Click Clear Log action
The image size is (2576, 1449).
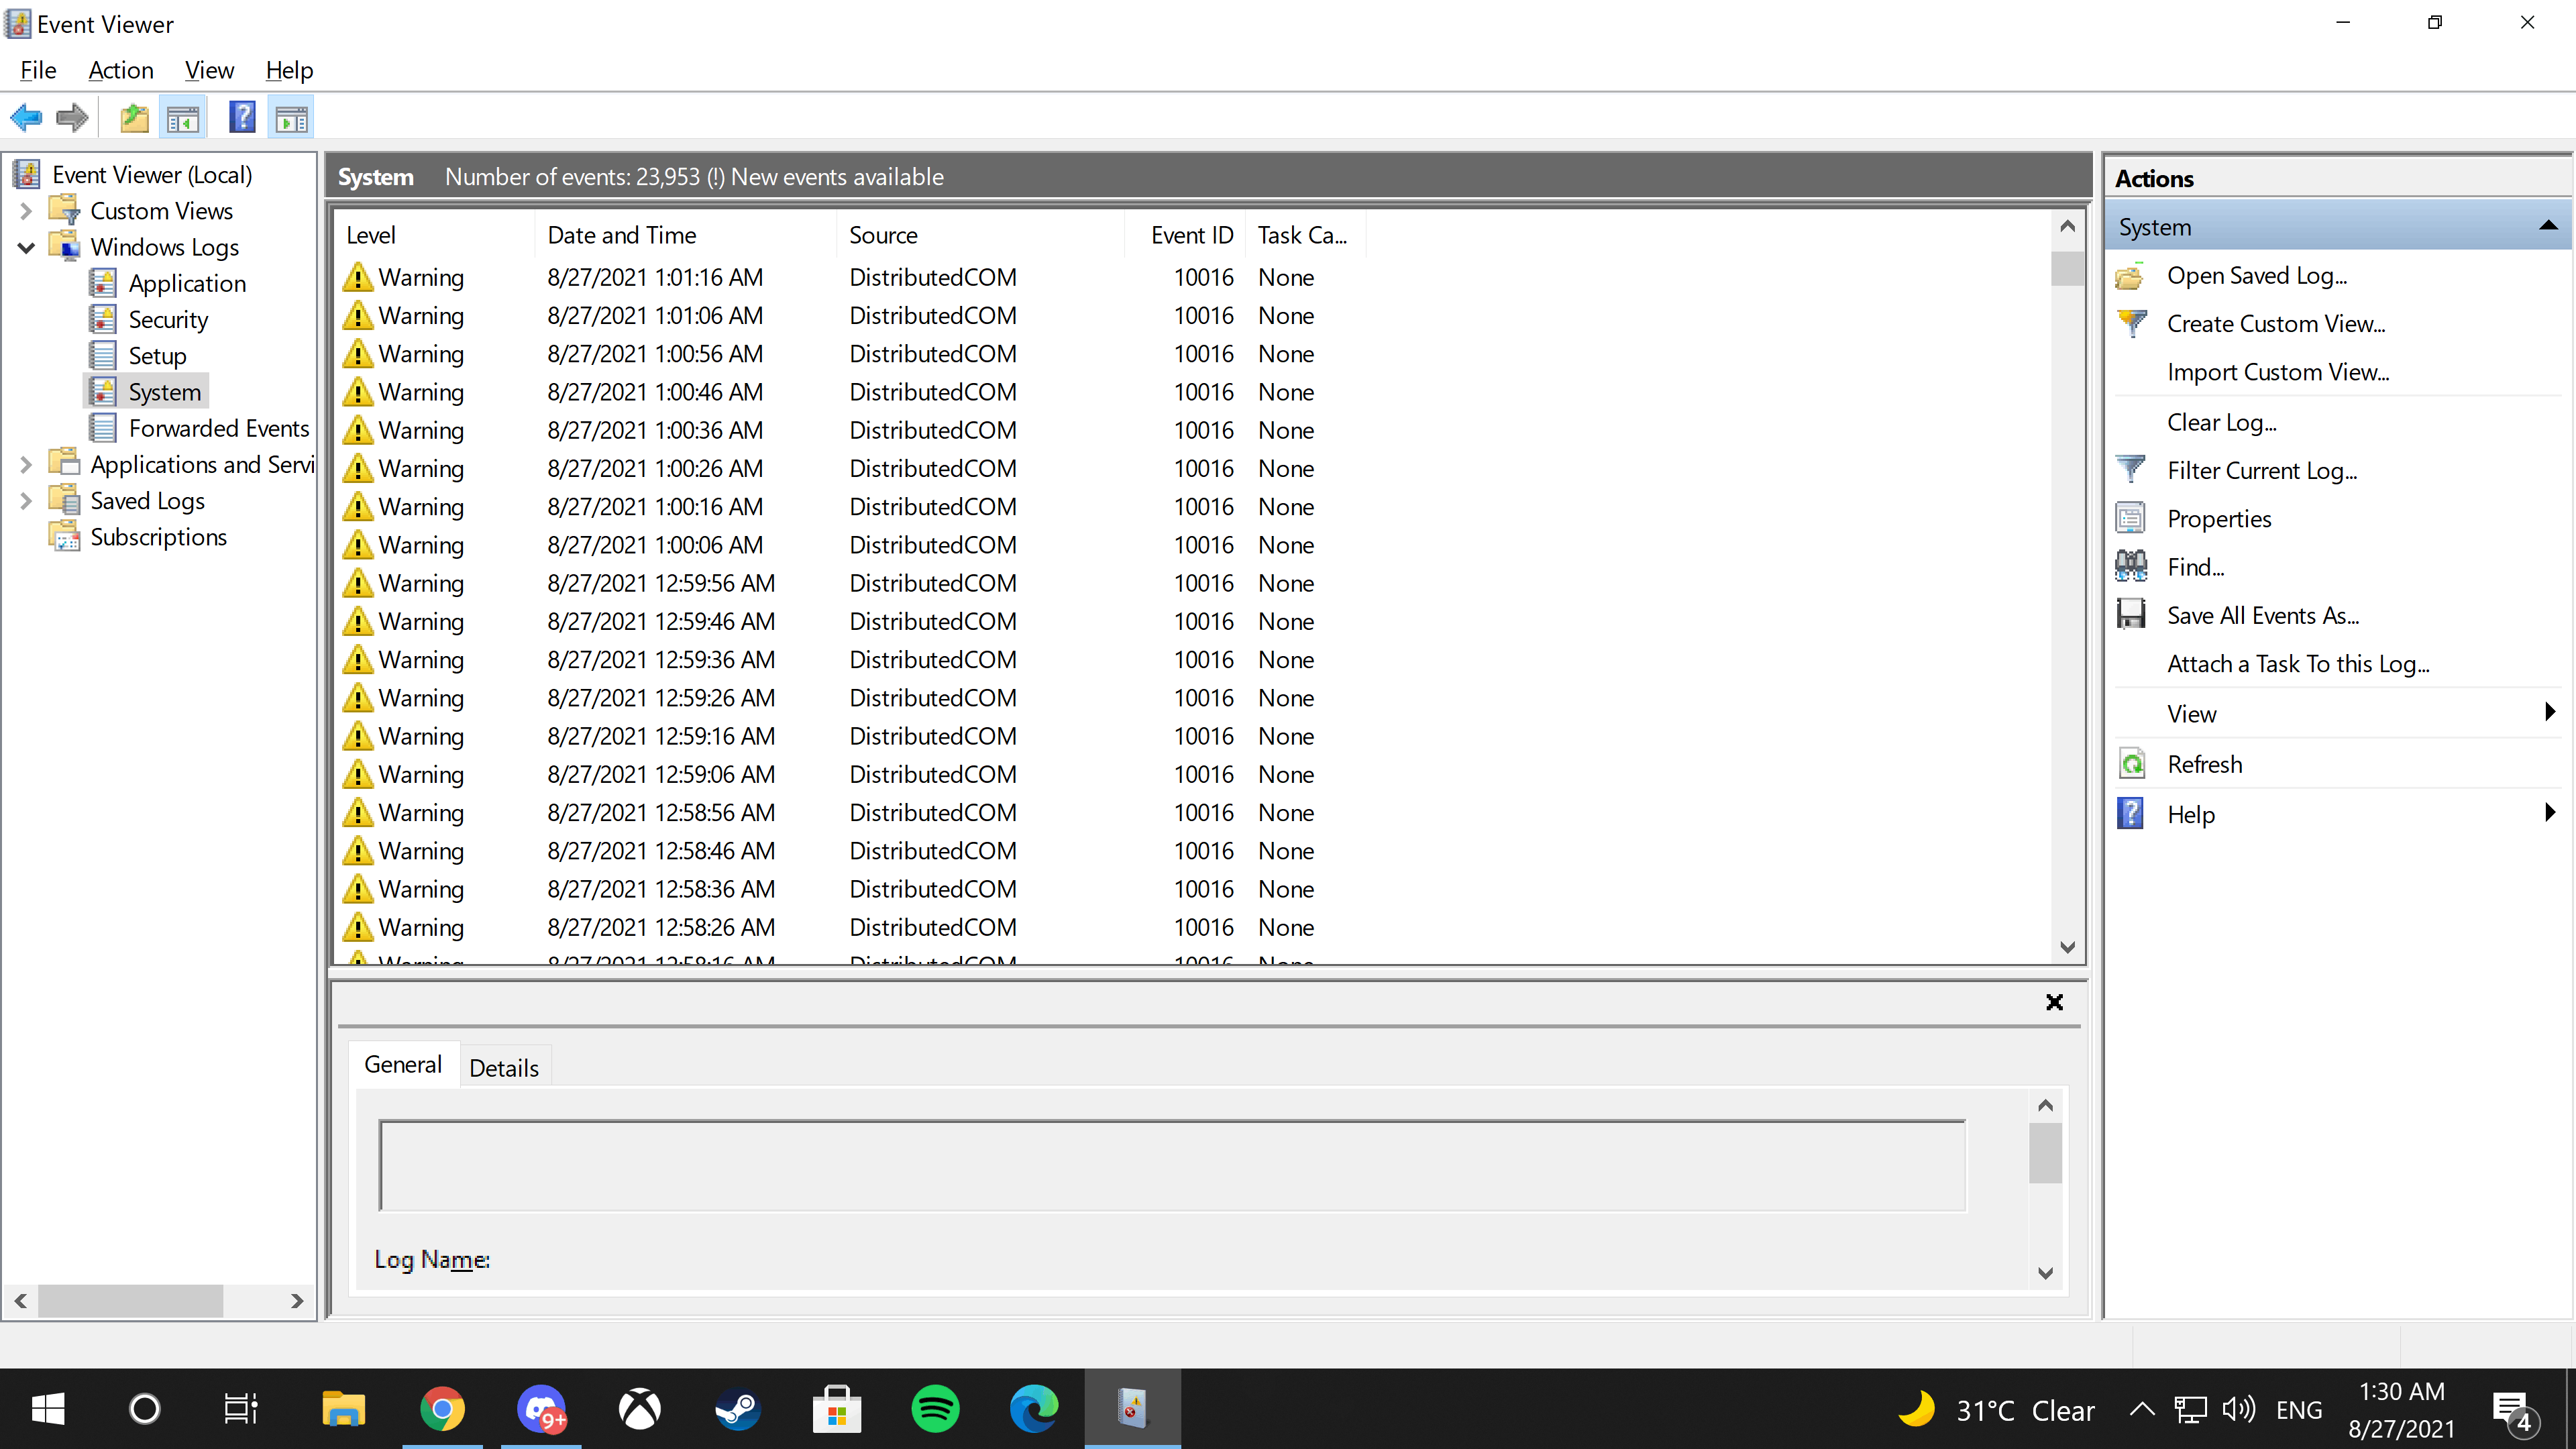pyautogui.click(x=2221, y=423)
